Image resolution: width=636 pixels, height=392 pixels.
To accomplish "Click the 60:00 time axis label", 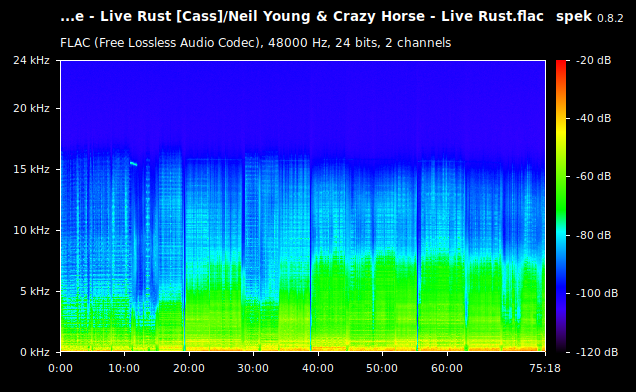I will pyautogui.click(x=447, y=368).
